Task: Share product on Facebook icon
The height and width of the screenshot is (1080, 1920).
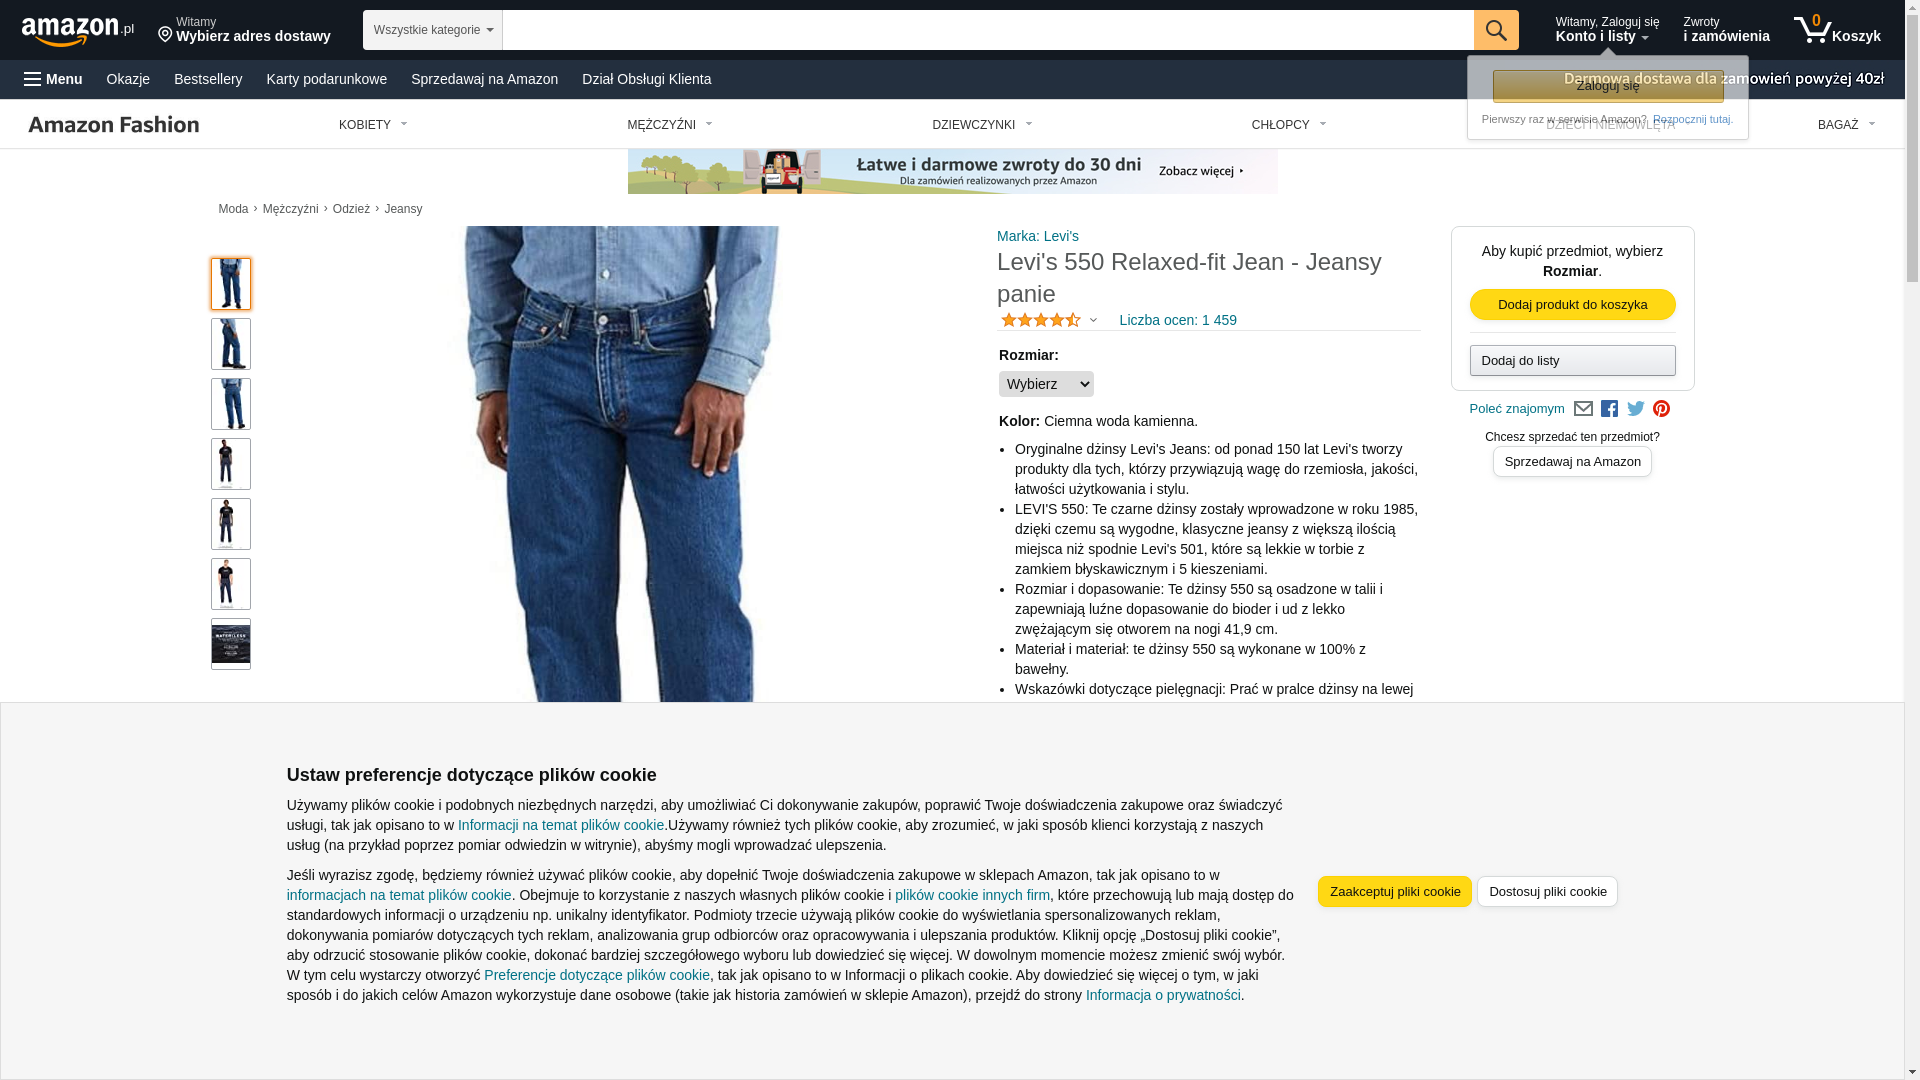Action: 1609,409
